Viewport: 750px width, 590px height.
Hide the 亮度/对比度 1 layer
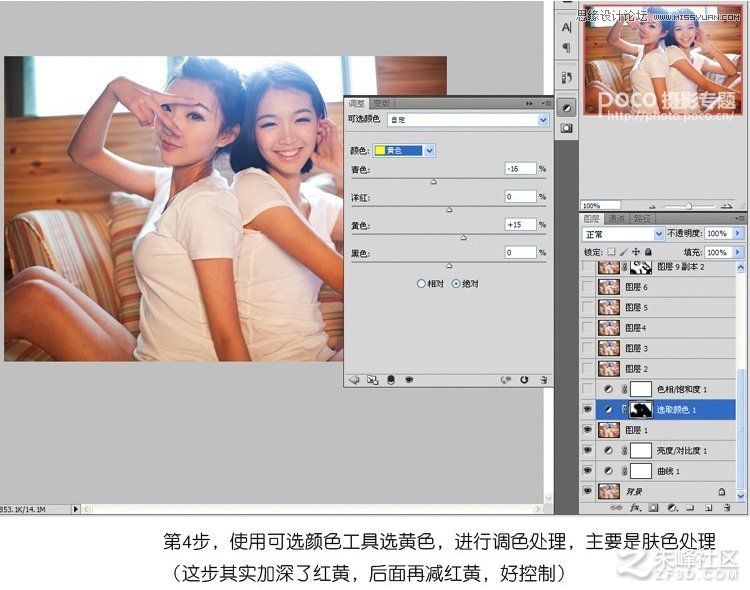[588, 450]
